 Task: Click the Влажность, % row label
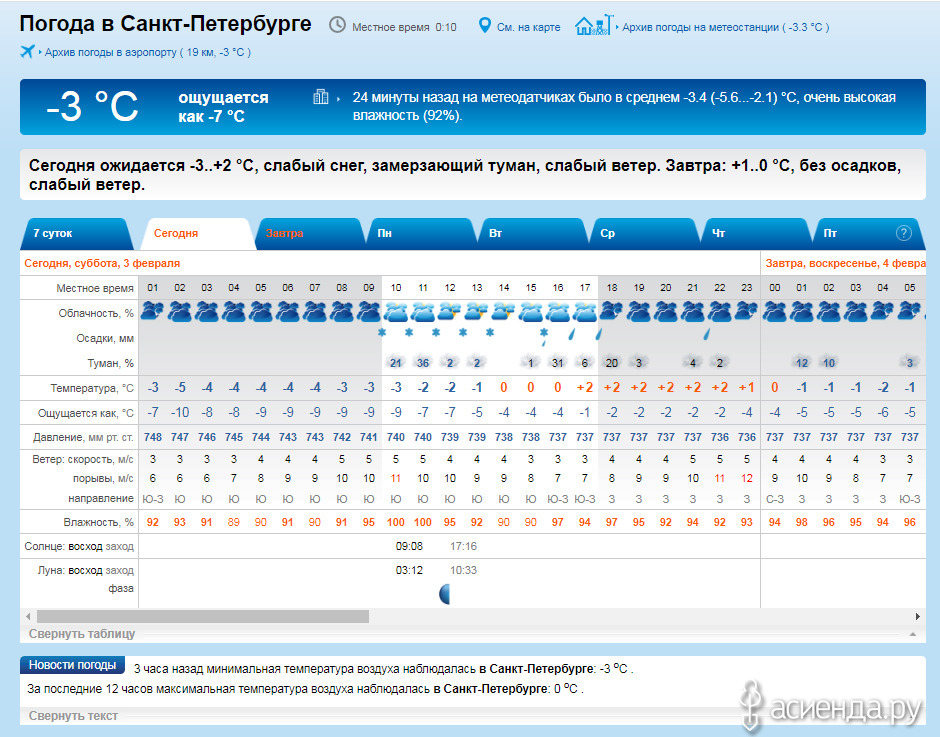tap(98, 522)
